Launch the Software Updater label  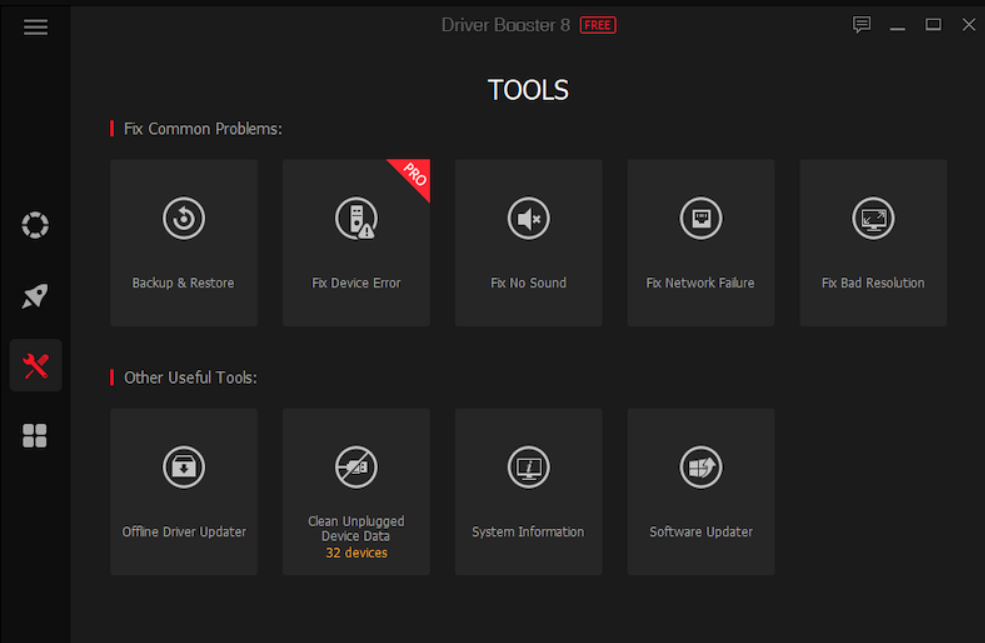coord(701,532)
